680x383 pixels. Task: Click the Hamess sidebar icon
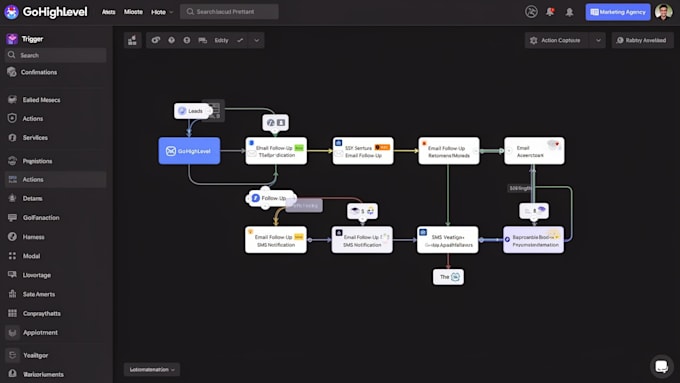[12, 237]
